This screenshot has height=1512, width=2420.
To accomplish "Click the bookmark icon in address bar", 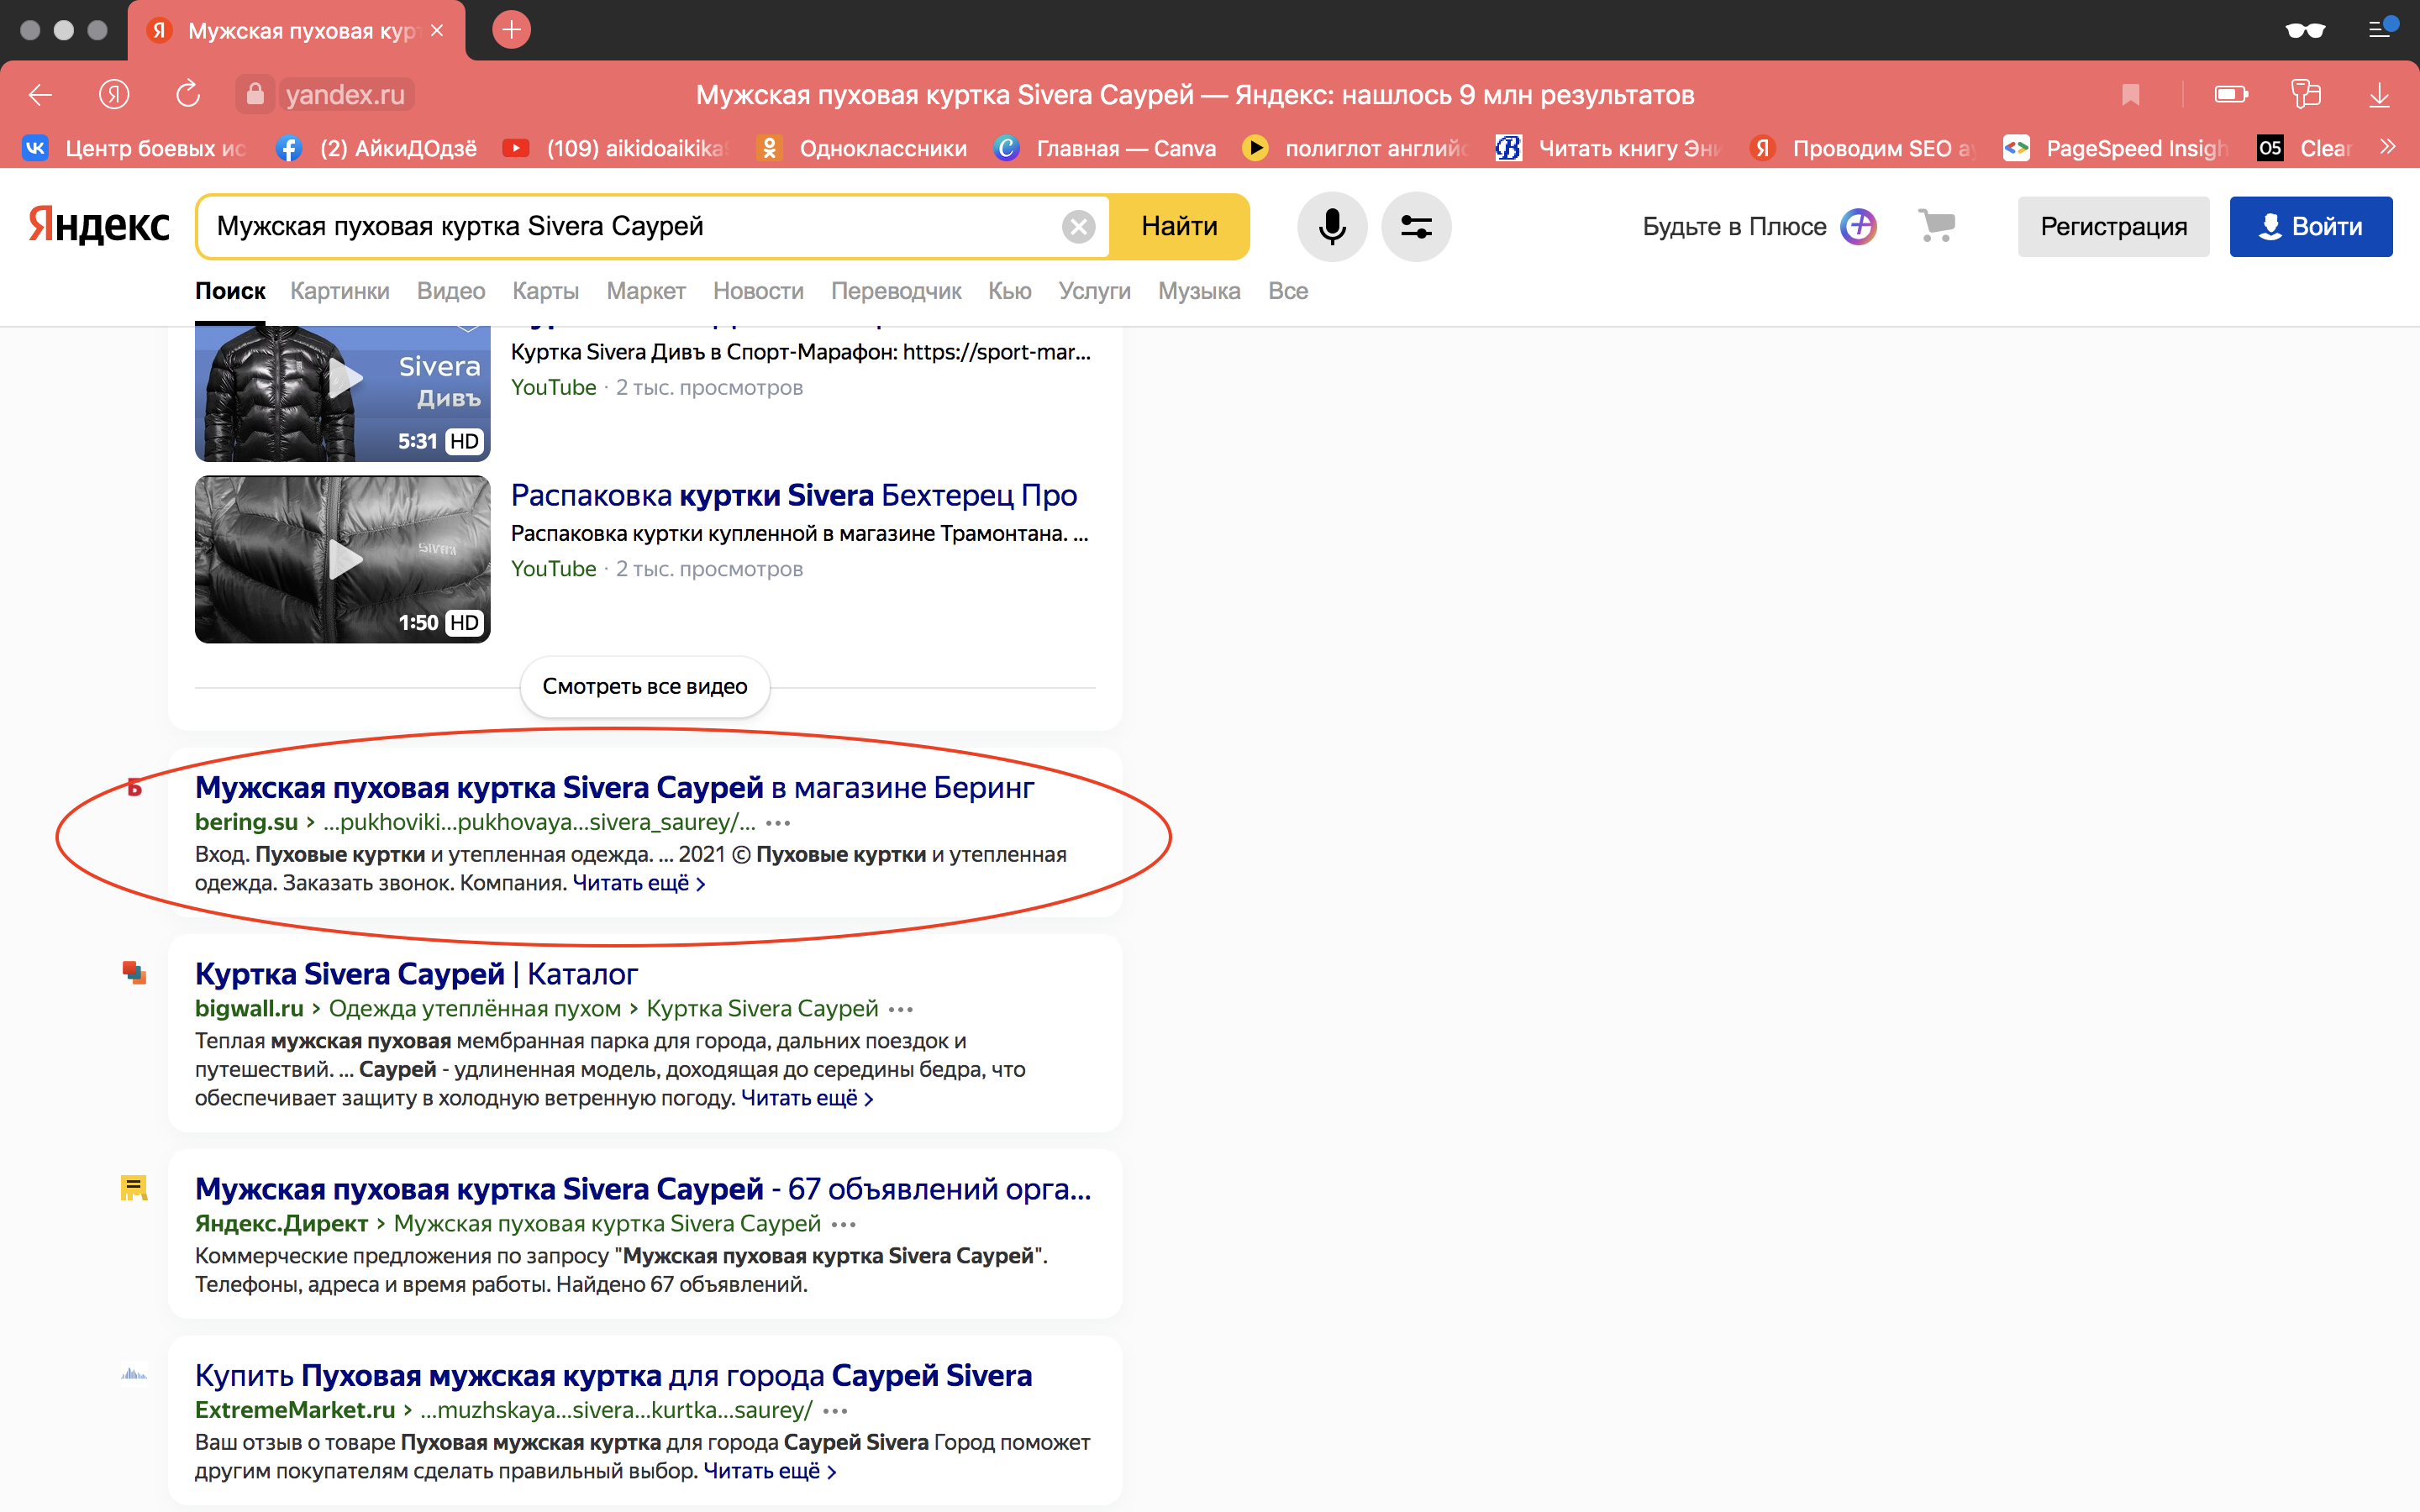I will 2130,95.
